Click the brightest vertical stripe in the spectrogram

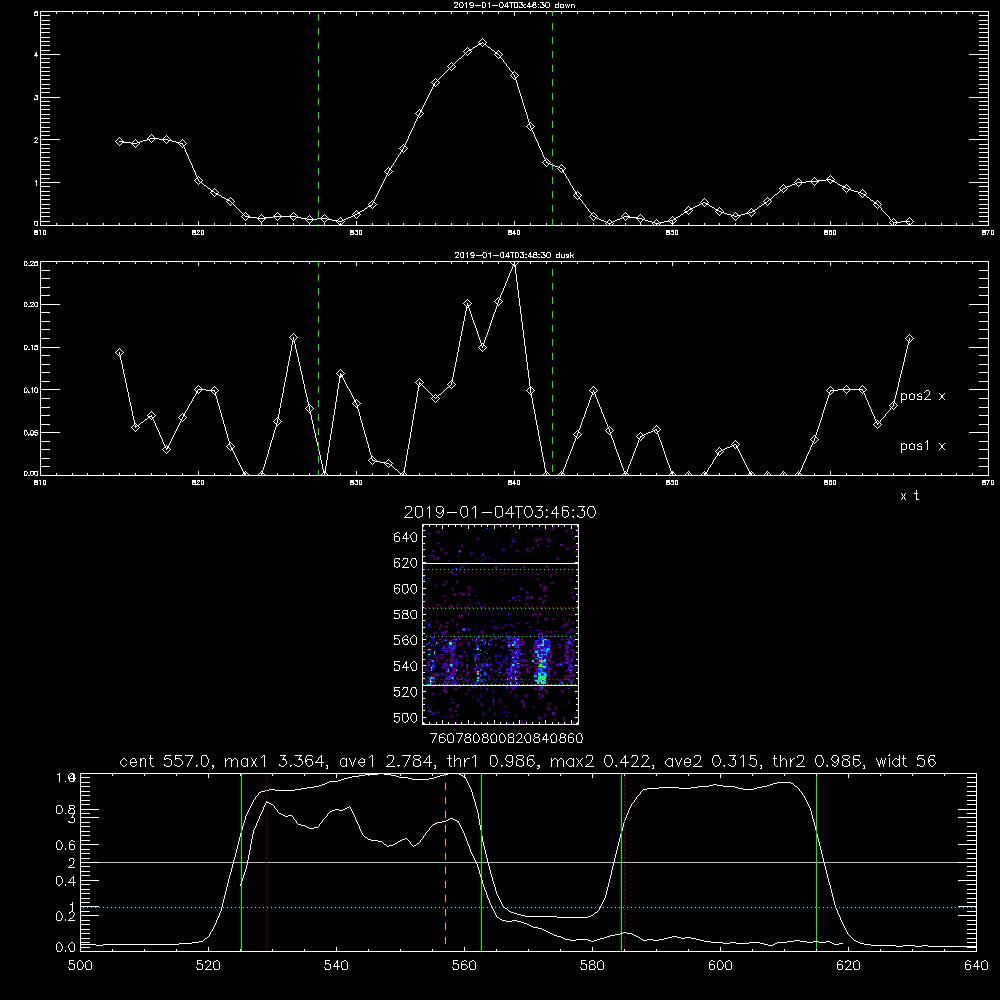(541, 661)
